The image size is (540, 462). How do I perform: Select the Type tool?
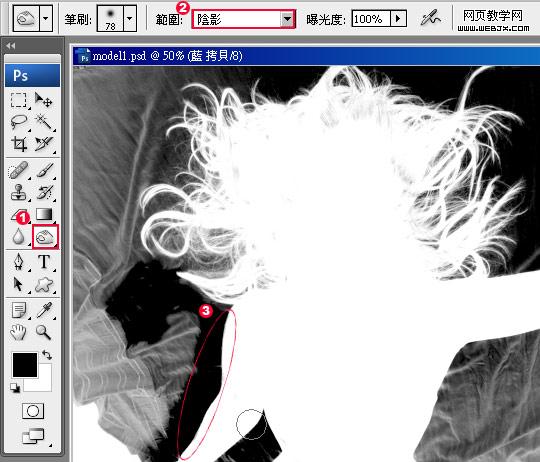pyautogui.click(x=44, y=262)
